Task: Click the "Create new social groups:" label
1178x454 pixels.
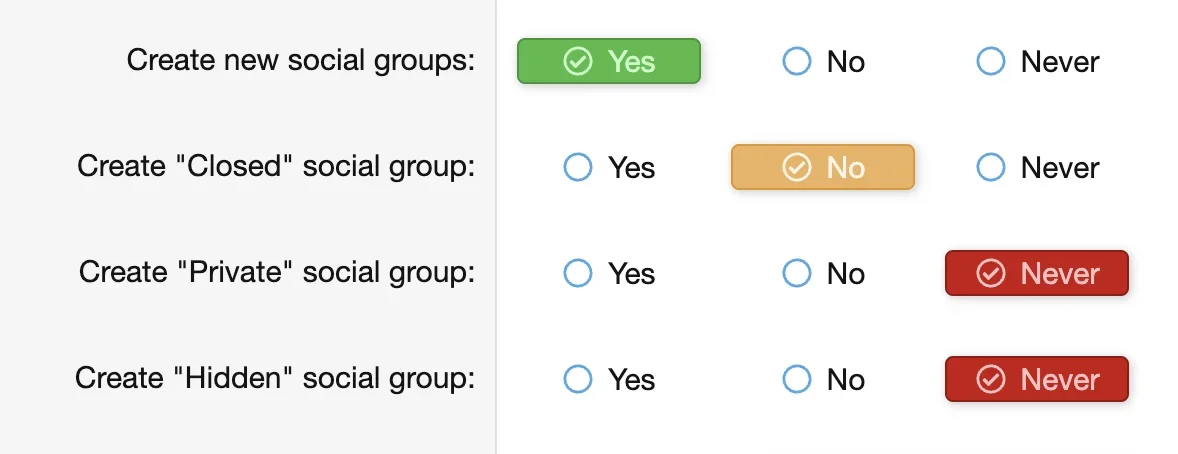Action: coord(301,61)
